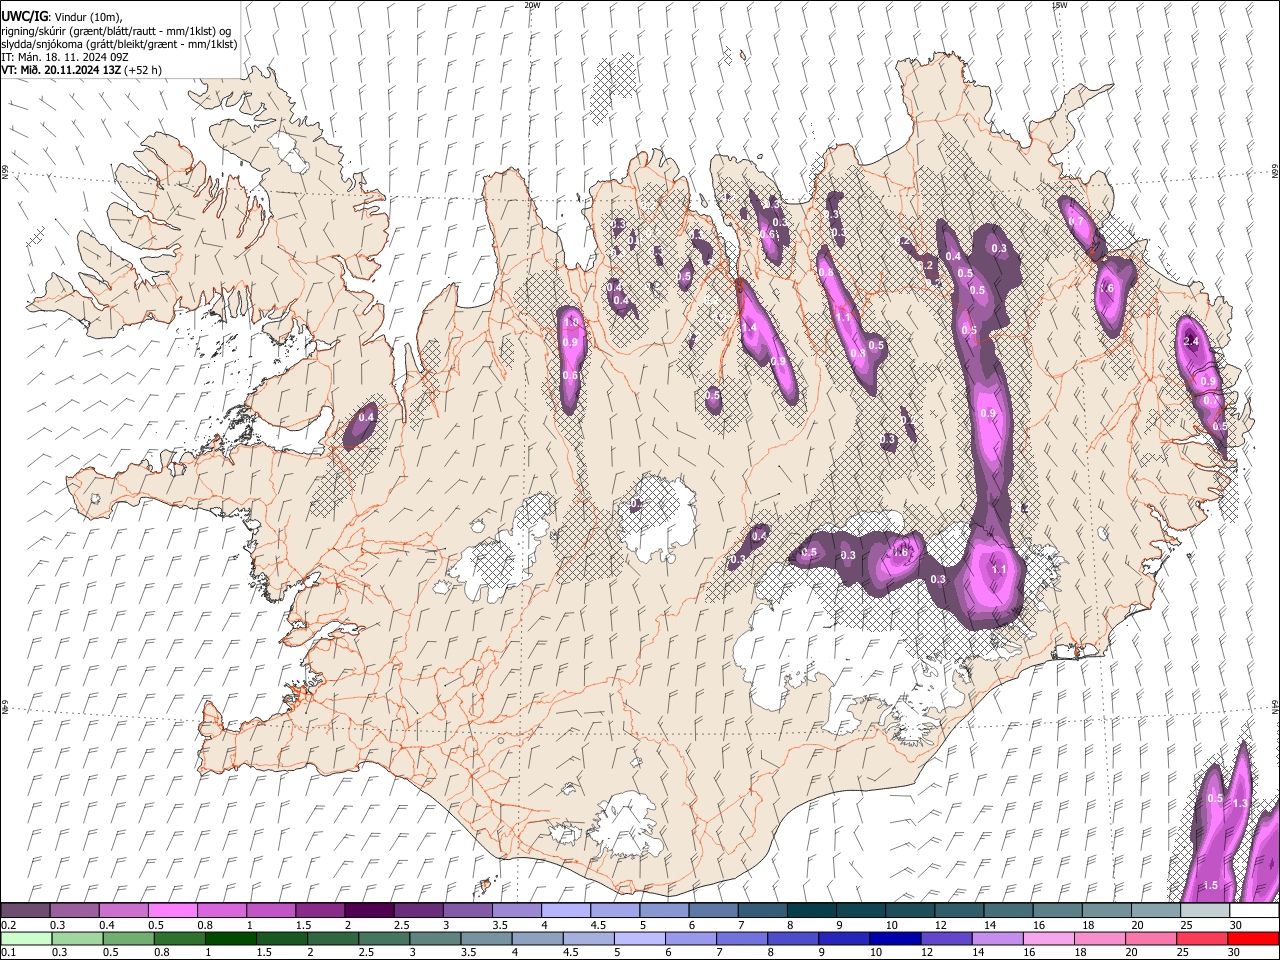Click the '12' label in the top legend row
1280x960 pixels.
pos(940,925)
